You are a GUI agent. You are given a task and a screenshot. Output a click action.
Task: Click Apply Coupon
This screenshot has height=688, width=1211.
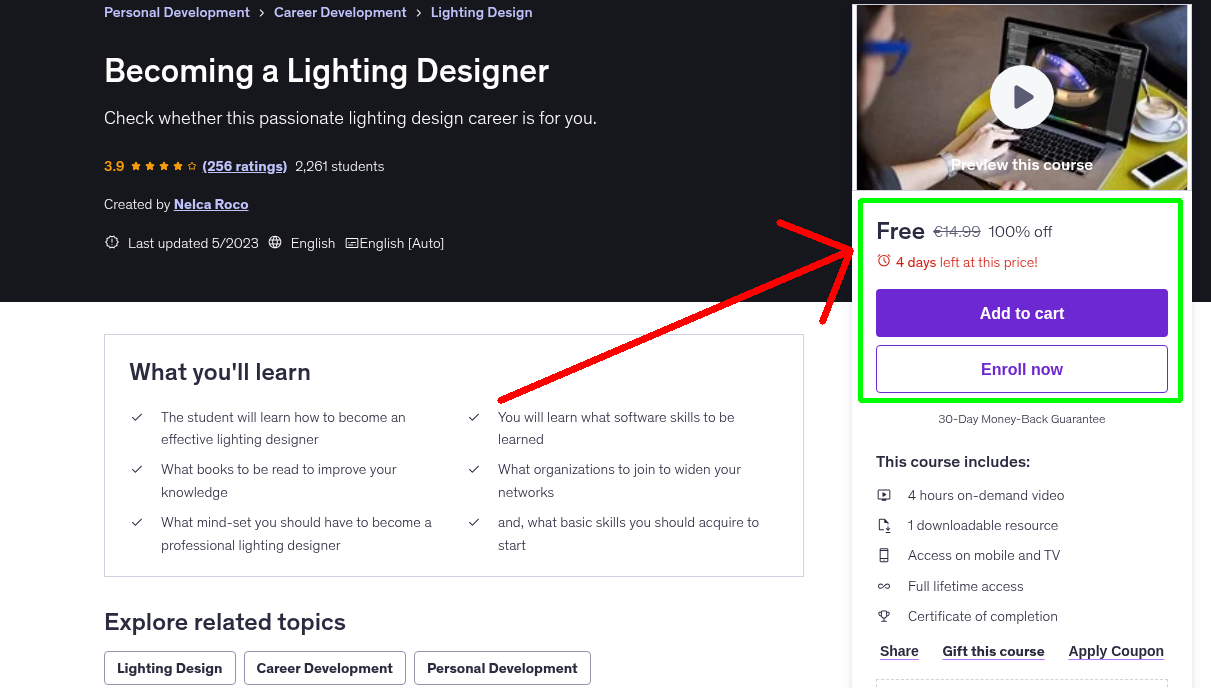point(1116,651)
